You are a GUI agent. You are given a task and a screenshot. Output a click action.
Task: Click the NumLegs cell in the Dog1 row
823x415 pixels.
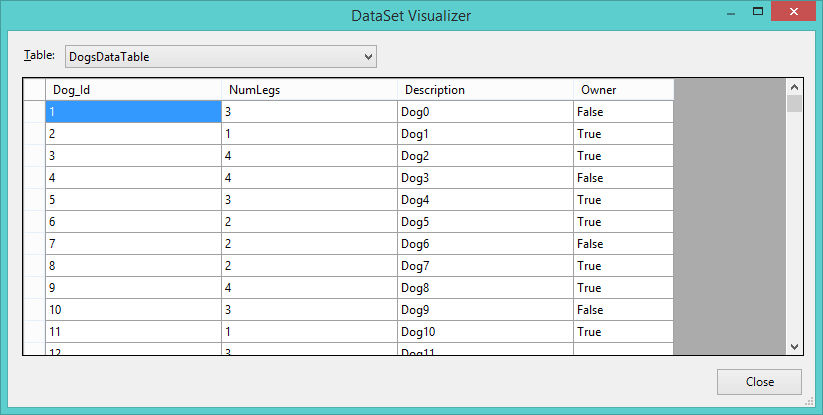click(309, 134)
